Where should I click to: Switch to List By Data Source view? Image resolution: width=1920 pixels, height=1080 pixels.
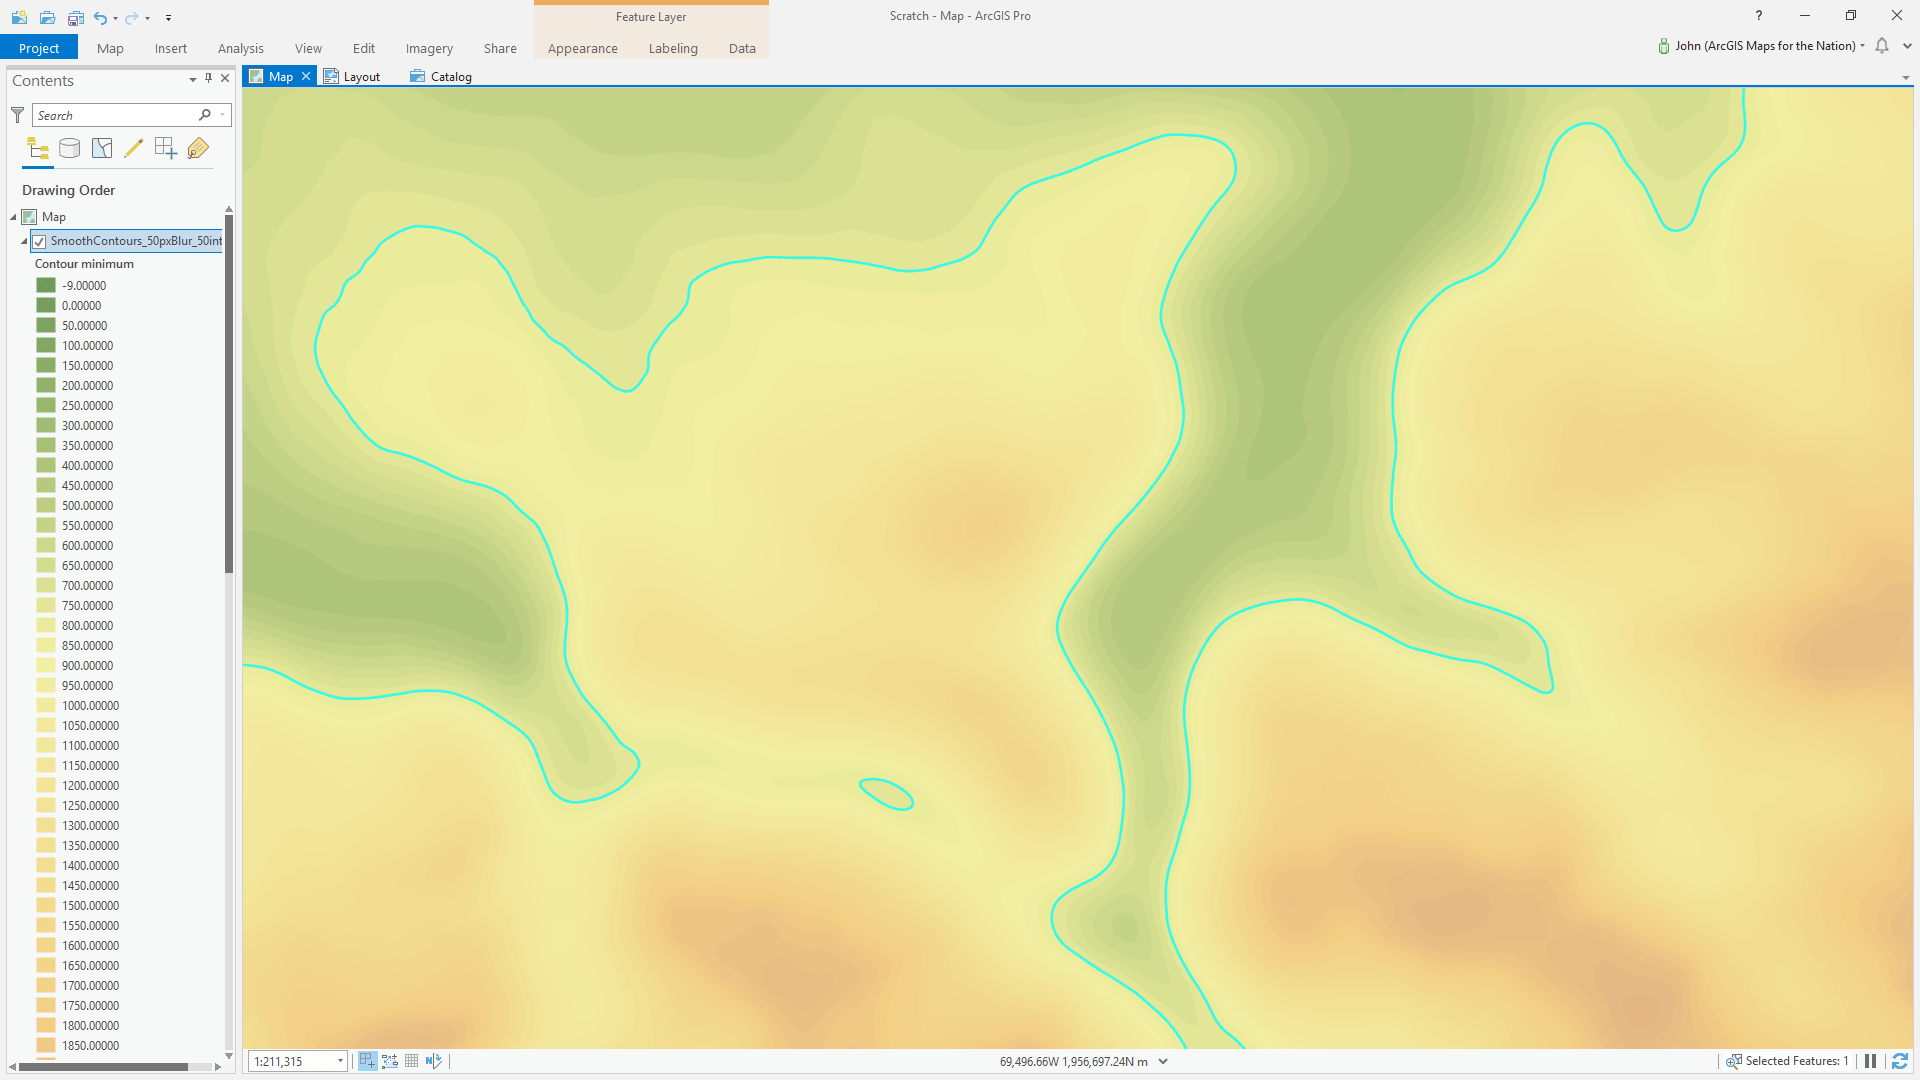69,149
